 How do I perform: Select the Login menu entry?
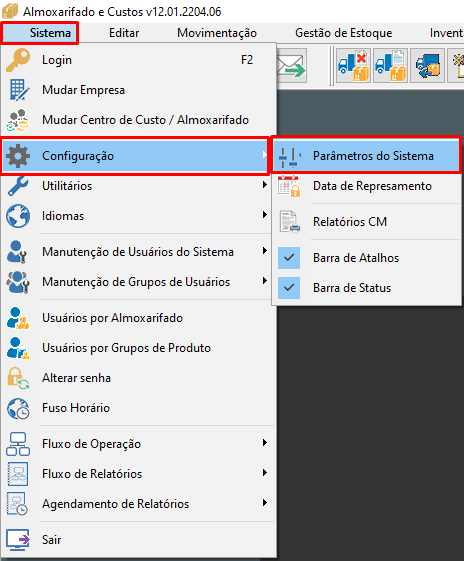click(138, 60)
